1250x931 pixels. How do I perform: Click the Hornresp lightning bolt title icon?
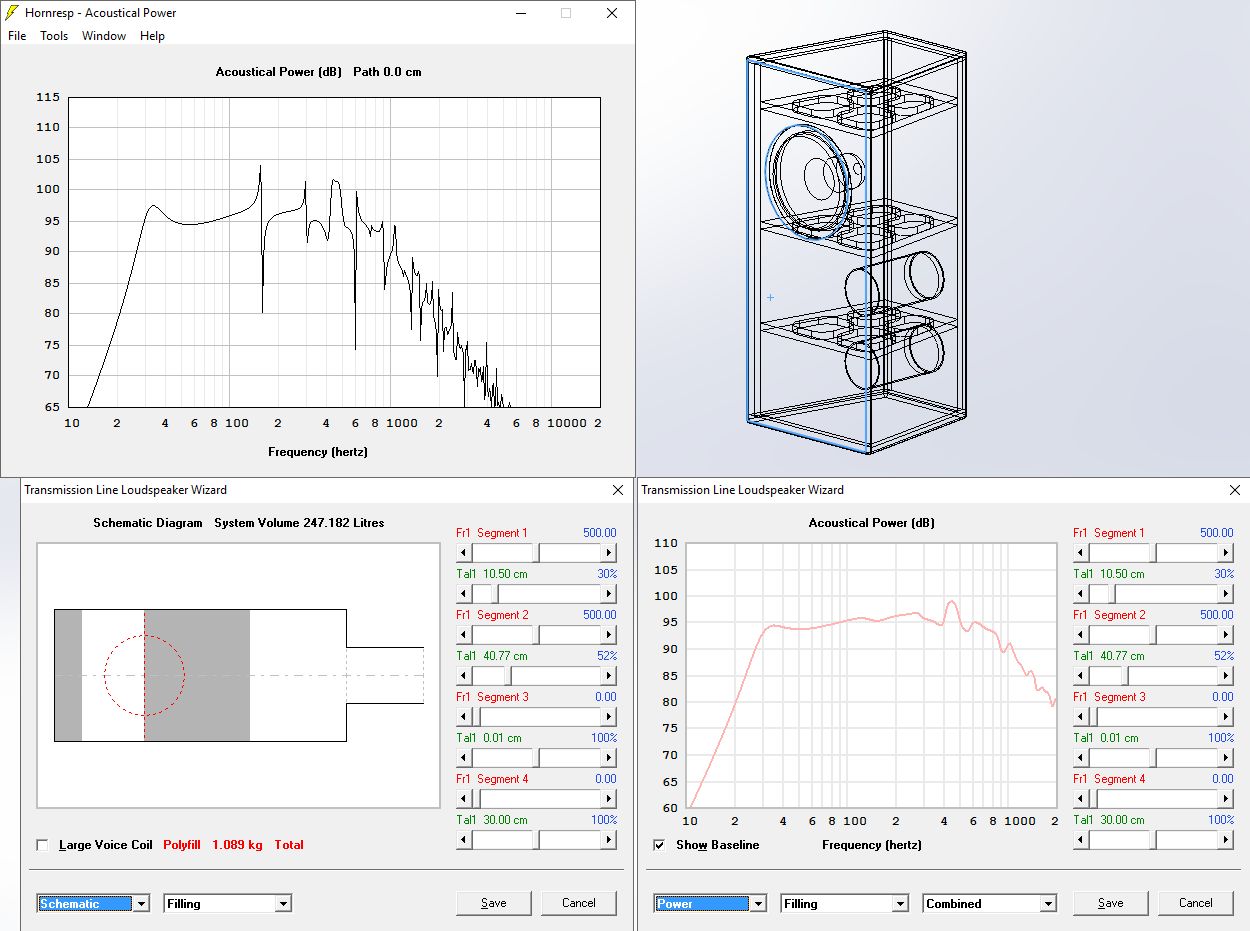[x=12, y=13]
